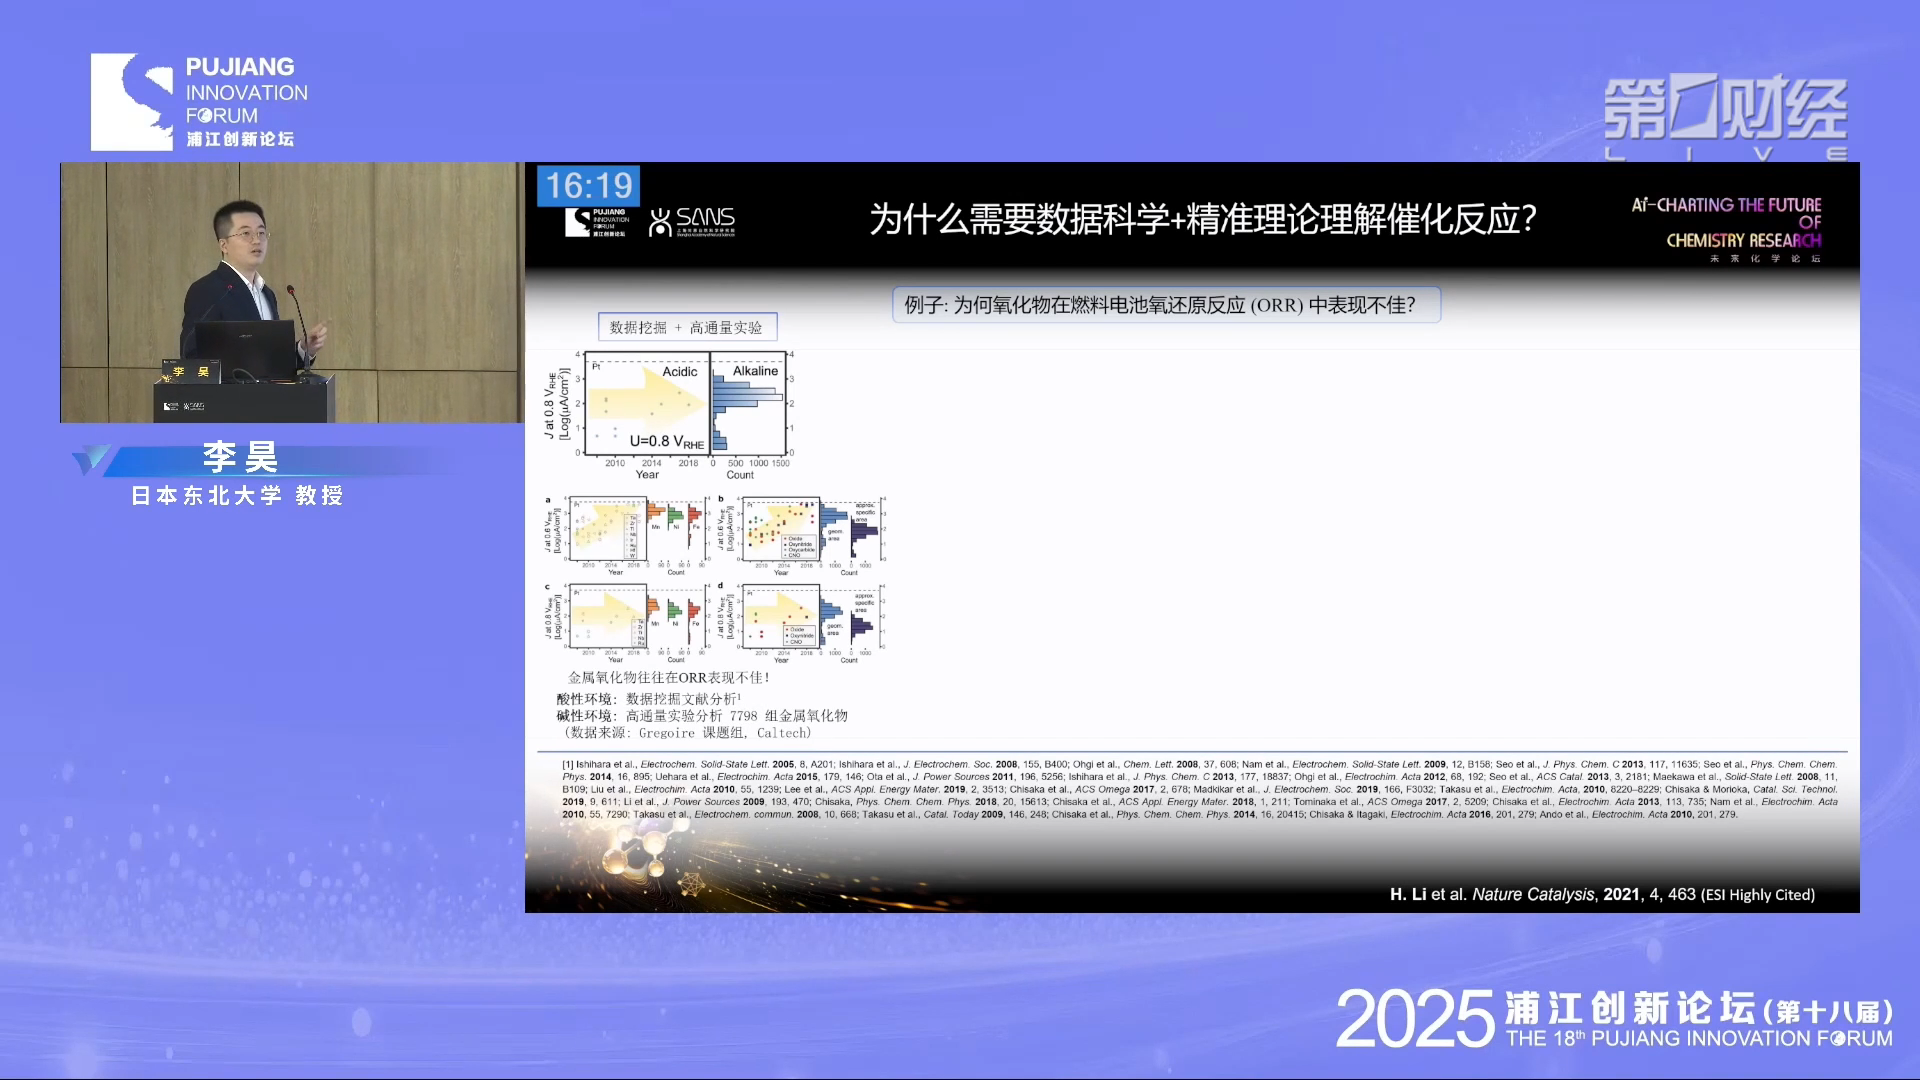This screenshot has height=1080, width=1920.
Task: Click the Year axis label of top chart
Action: 647,475
